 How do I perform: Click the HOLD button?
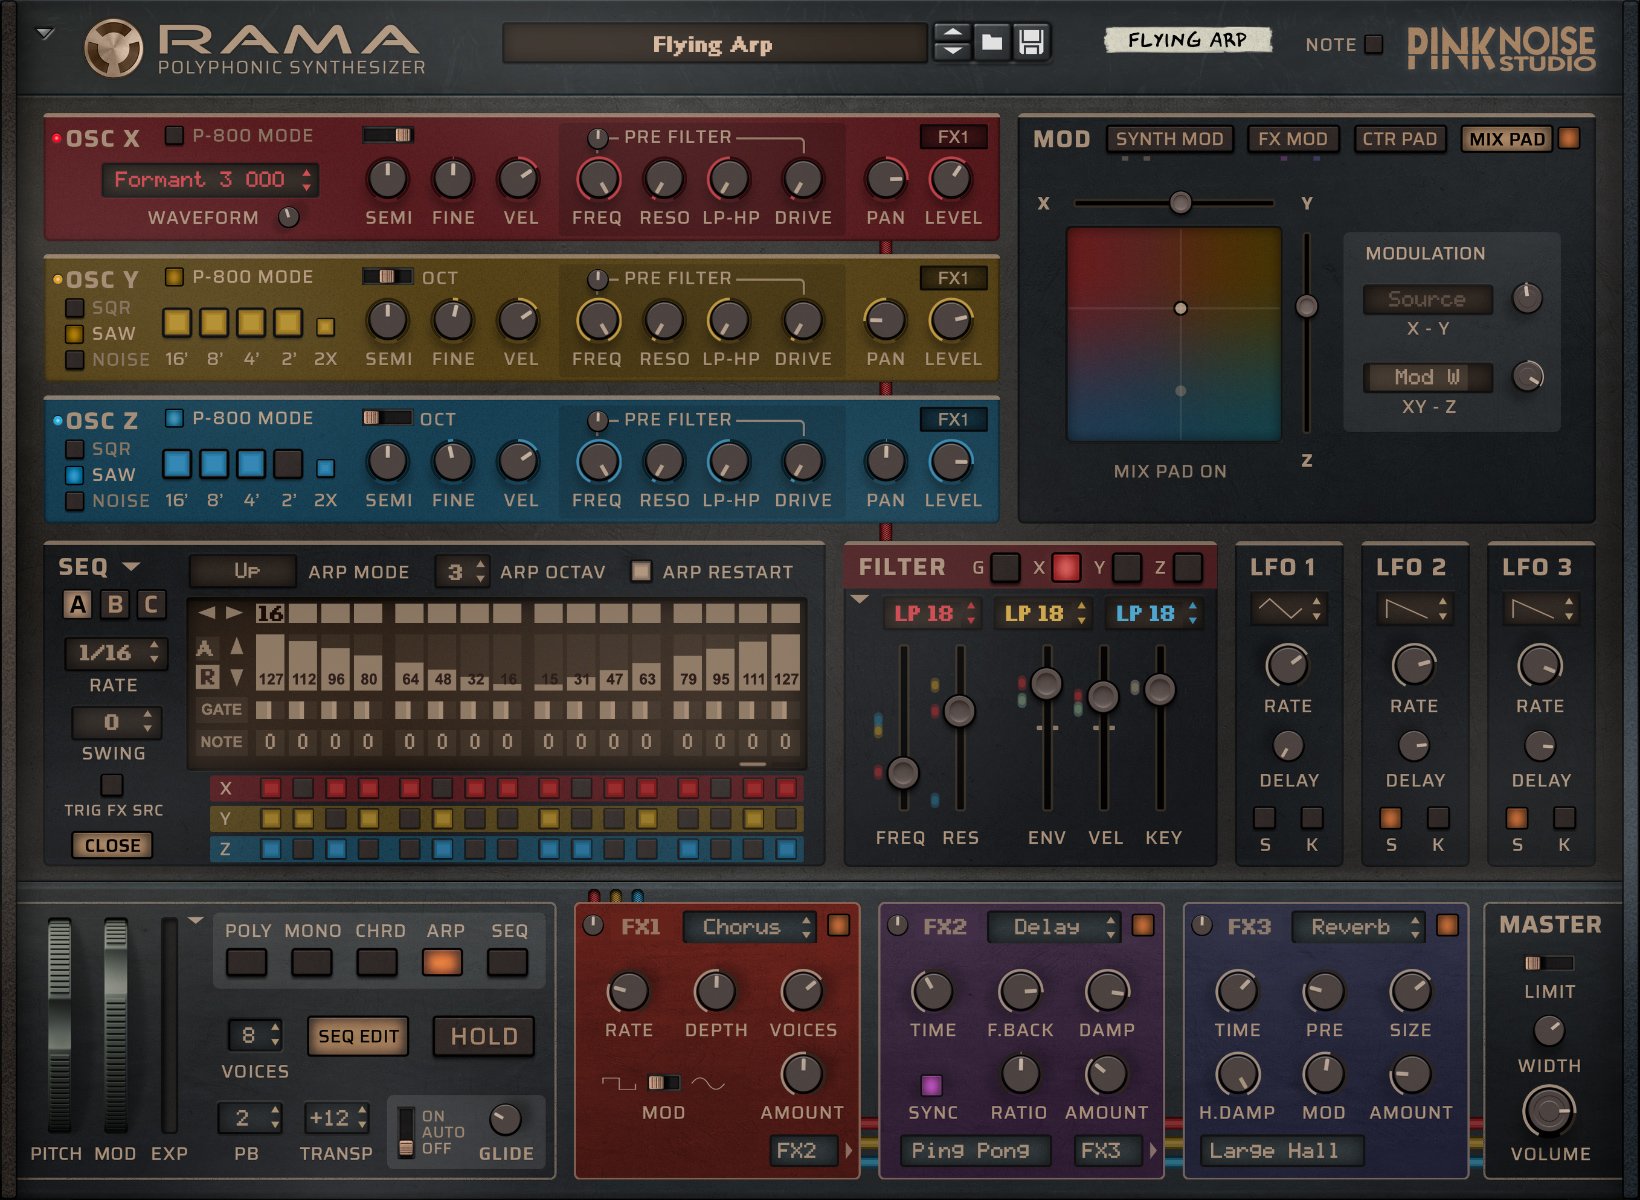484,1036
